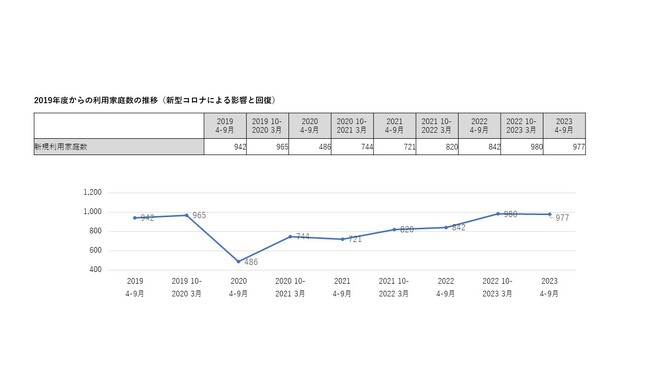Select the chart title starting with 2019年度からの利用家庭数の推移
Viewport: 650px width, 366px height.
pos(155,100)
